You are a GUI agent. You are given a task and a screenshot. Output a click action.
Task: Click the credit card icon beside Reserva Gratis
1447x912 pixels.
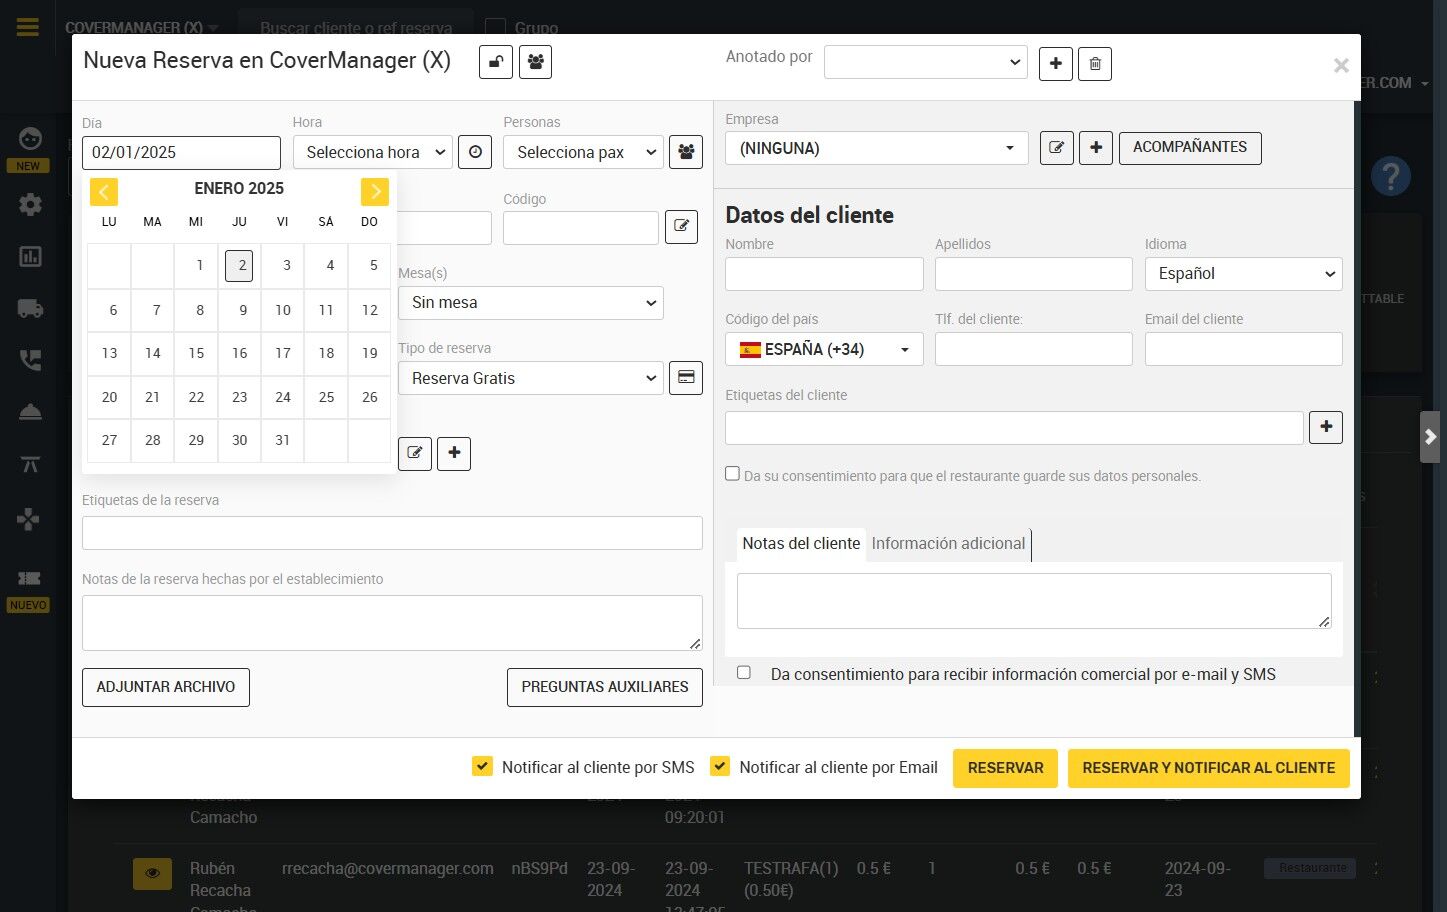(x=686, y=378)
